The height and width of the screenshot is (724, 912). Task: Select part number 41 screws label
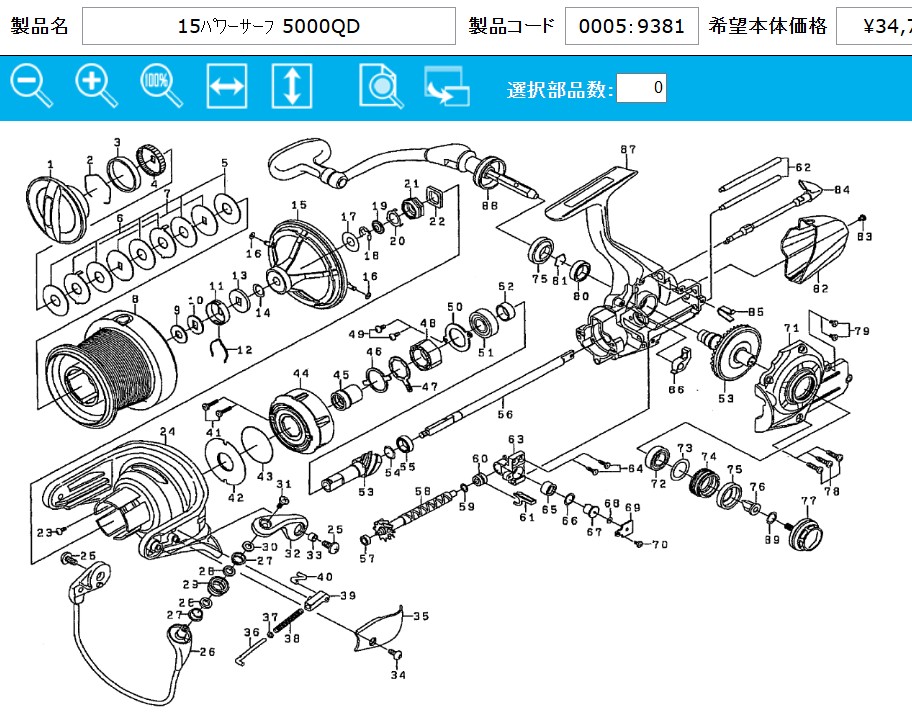[214, 432]
